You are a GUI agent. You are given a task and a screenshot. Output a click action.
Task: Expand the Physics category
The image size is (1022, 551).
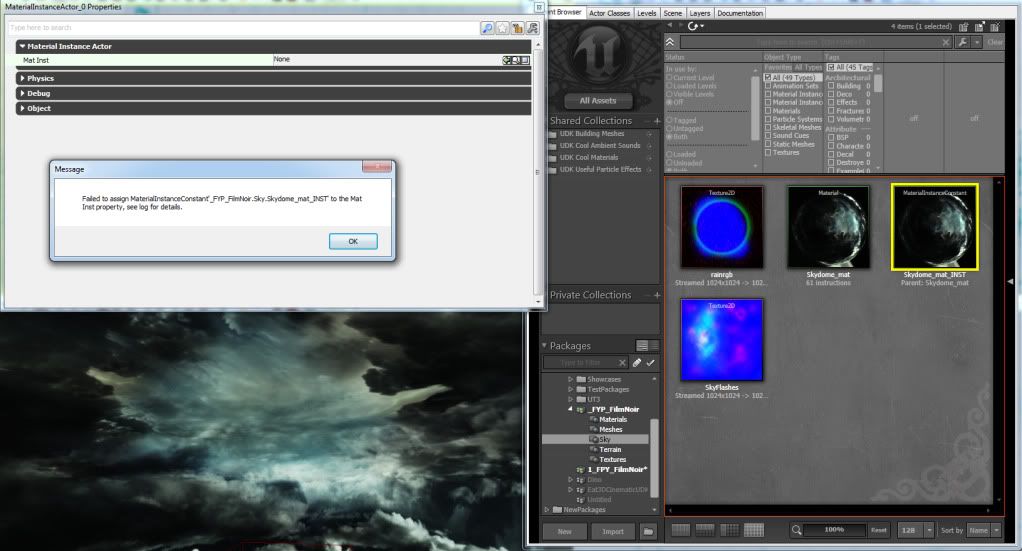click(23, 78)
